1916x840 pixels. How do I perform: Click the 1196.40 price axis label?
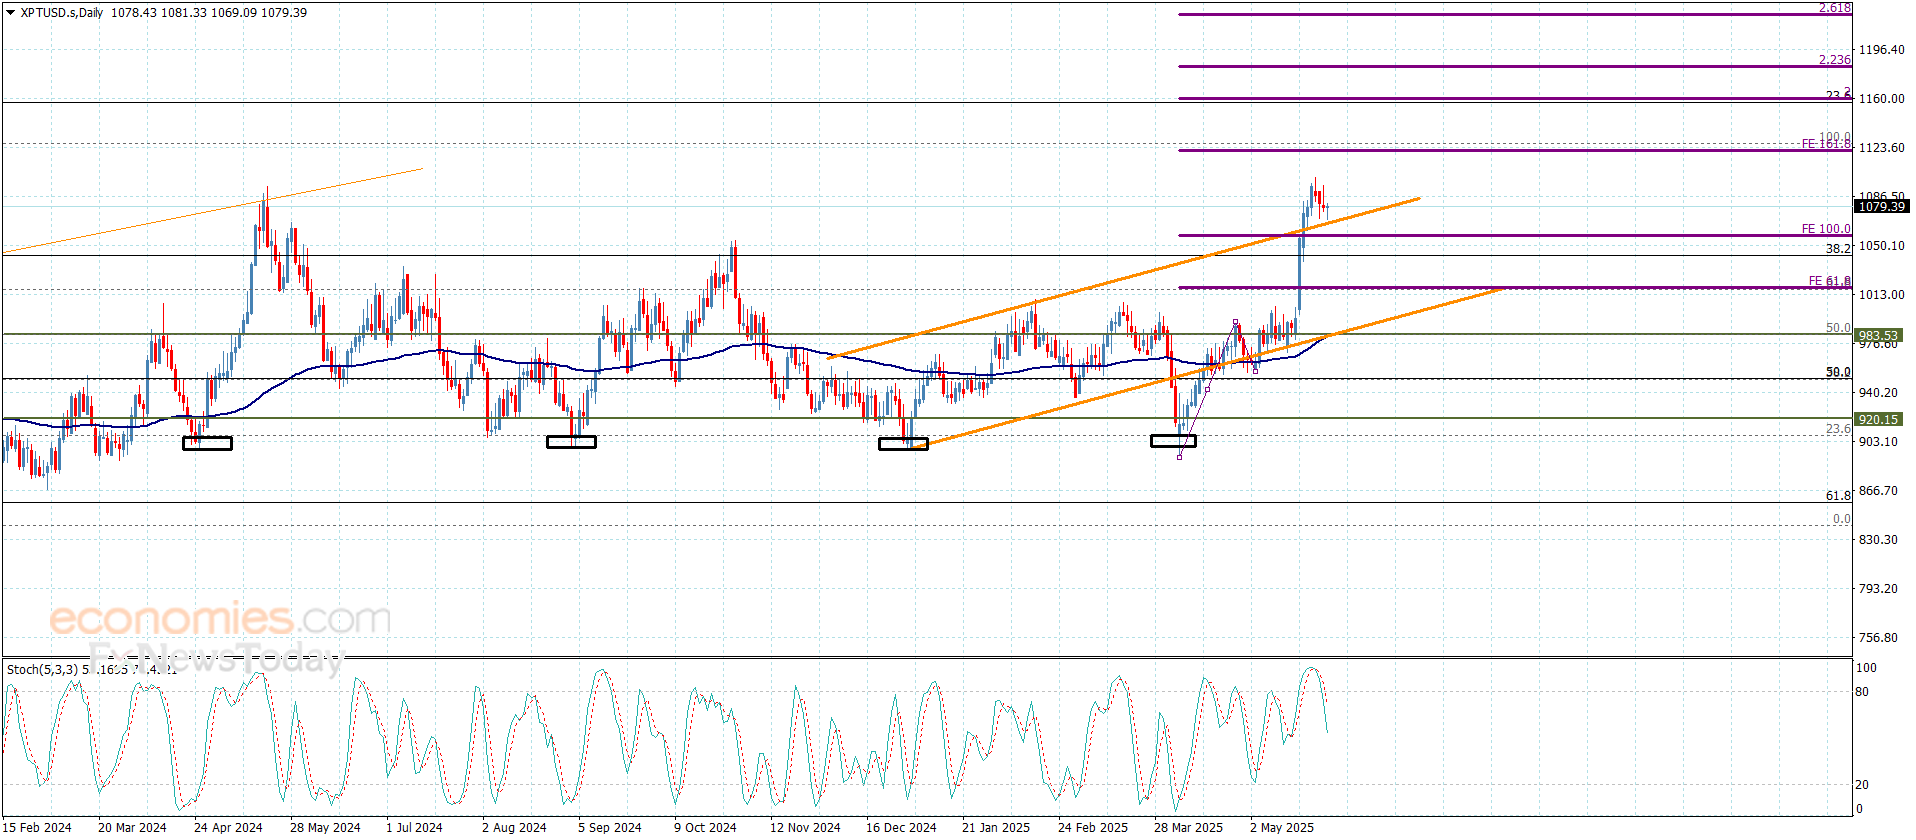pos(1882,50)
